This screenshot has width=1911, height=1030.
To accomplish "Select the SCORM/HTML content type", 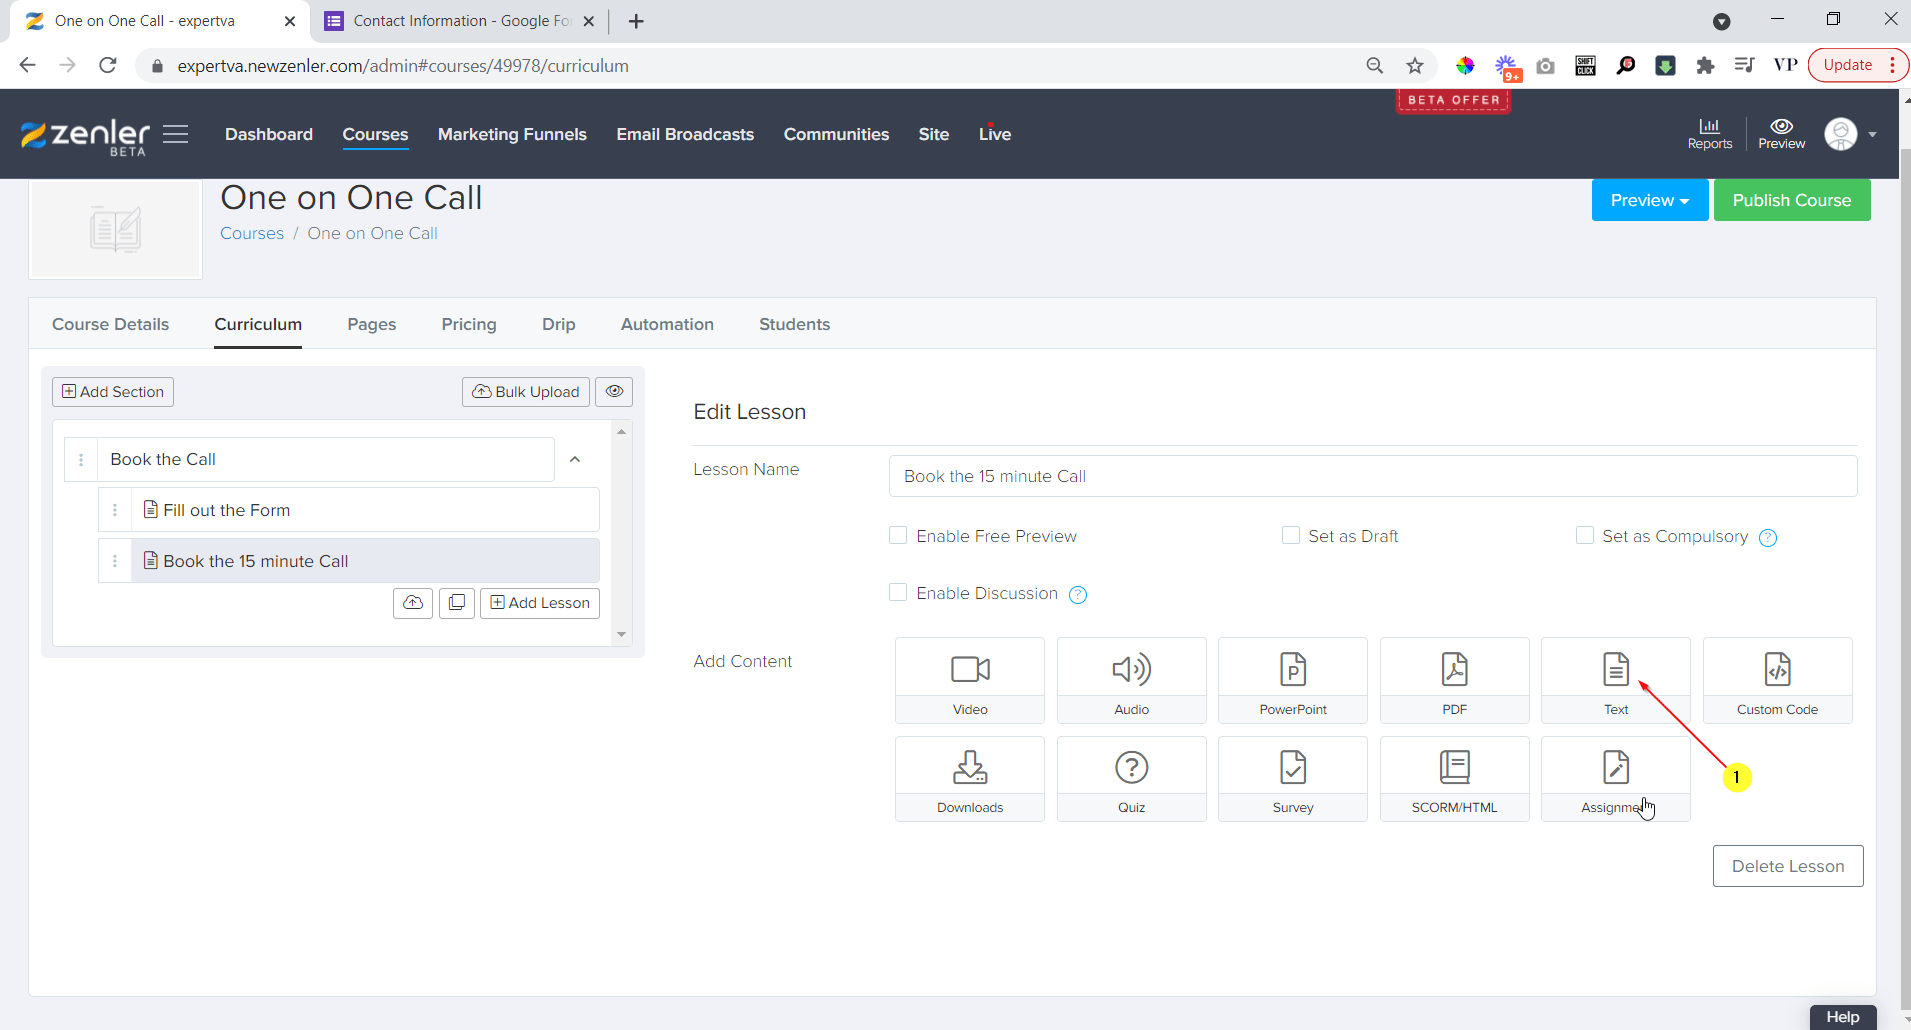I will (1454, 778).
